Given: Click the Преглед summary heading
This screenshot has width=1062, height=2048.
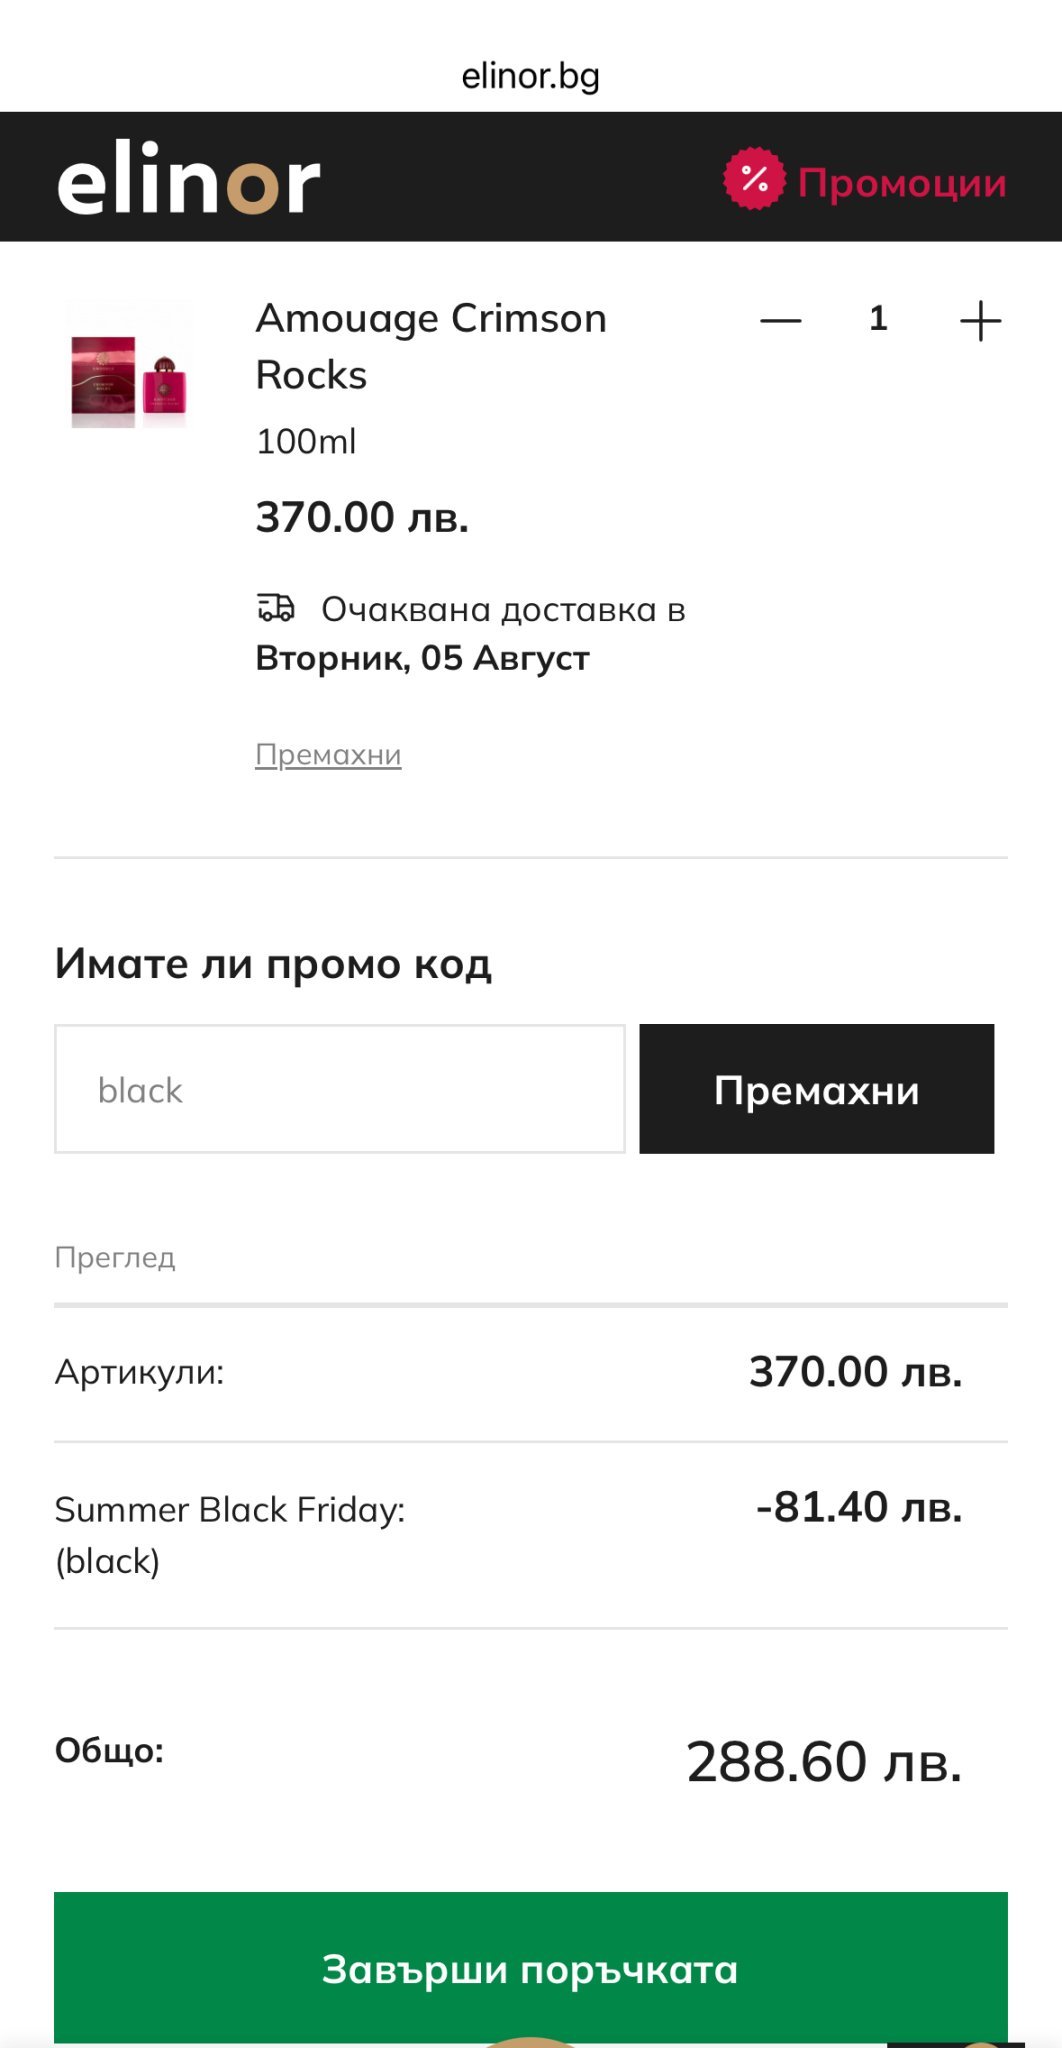Looking at the screenshot, I should pyautogui.click(x=115, y=1257).
